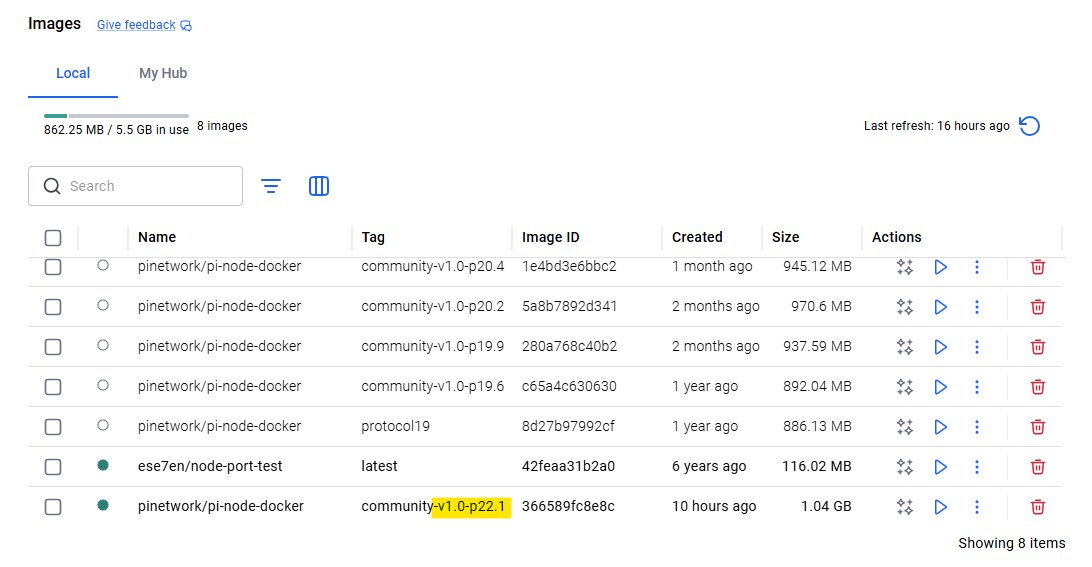Click AI sparkle icon for node-port-test row

pyautogui.click(x=905, y=467)
